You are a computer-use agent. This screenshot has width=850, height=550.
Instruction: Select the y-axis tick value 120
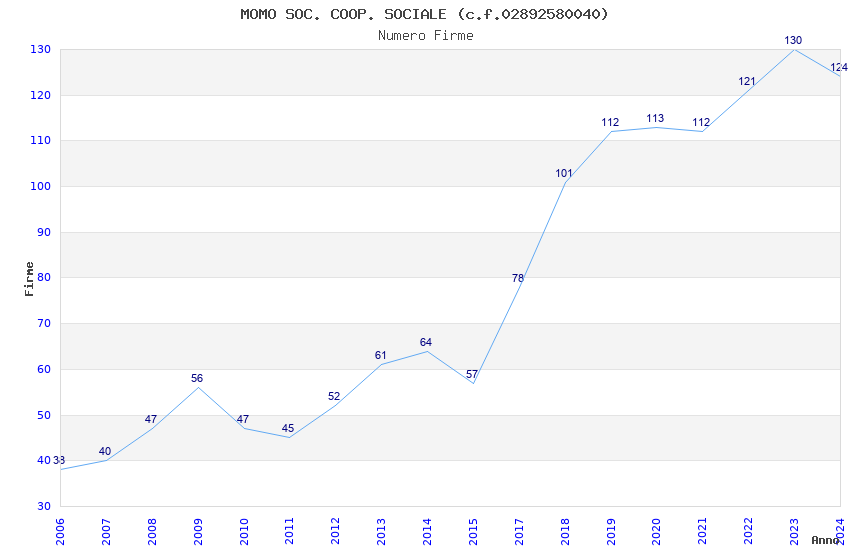click(41, 95)
